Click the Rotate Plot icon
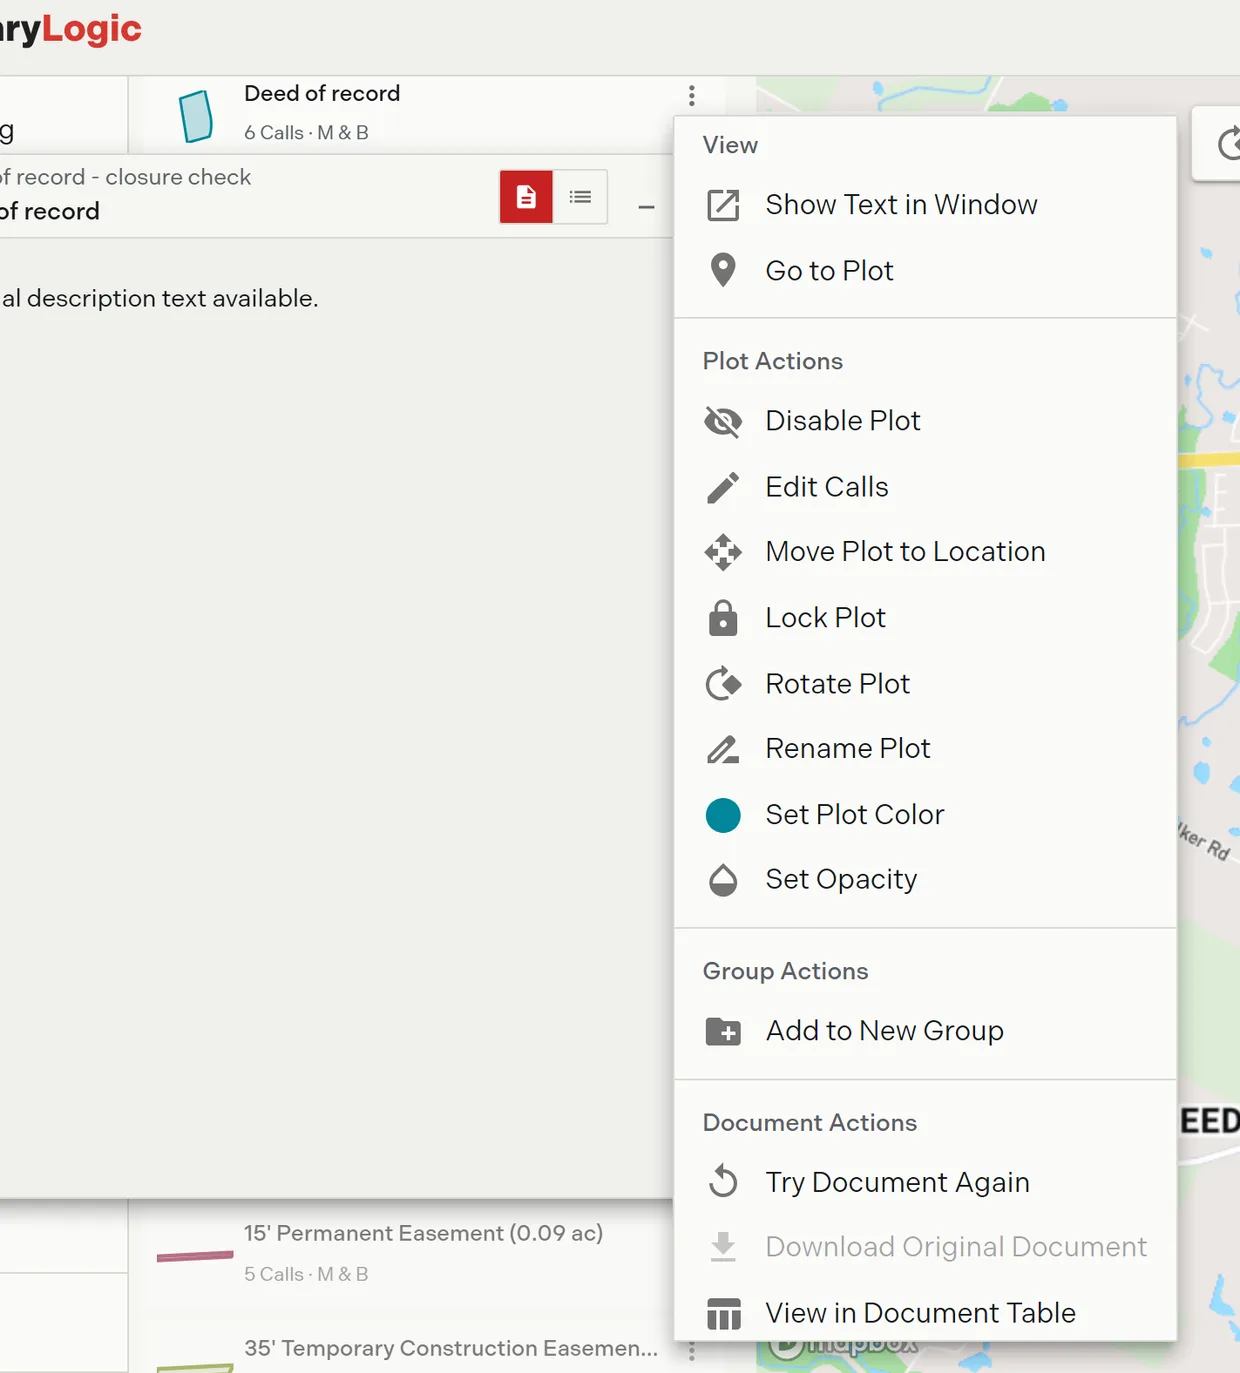1240x1373 pixels. tap(723, 684)
